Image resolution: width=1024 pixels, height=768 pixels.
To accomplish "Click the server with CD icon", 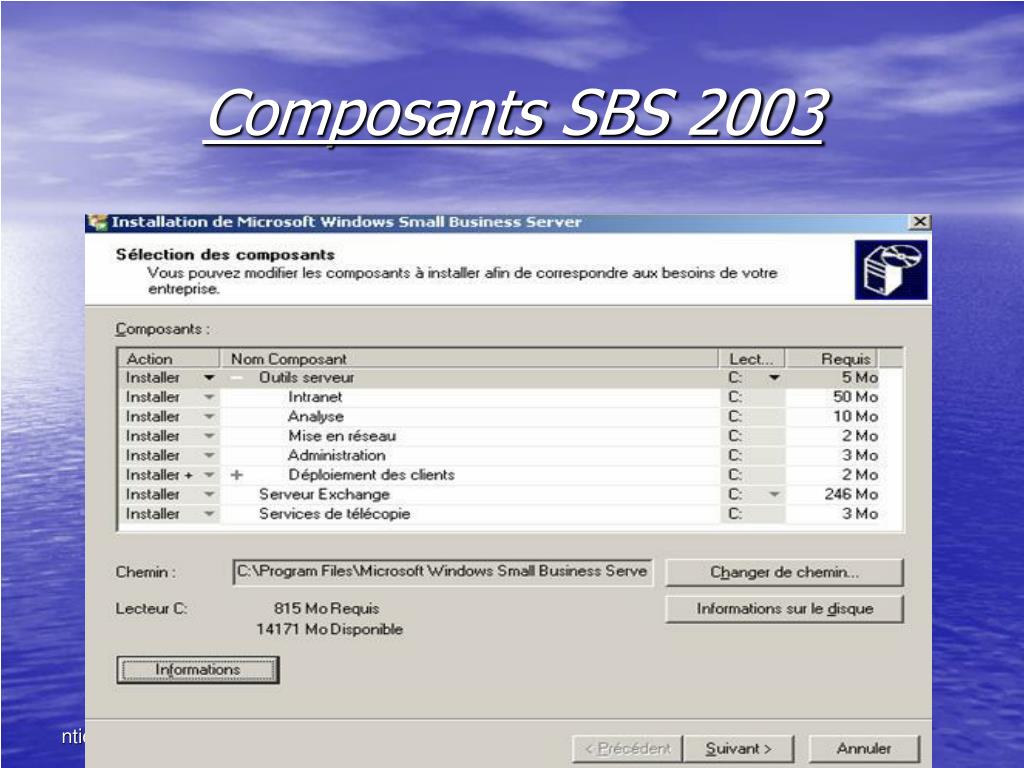I will click(891, 270).
